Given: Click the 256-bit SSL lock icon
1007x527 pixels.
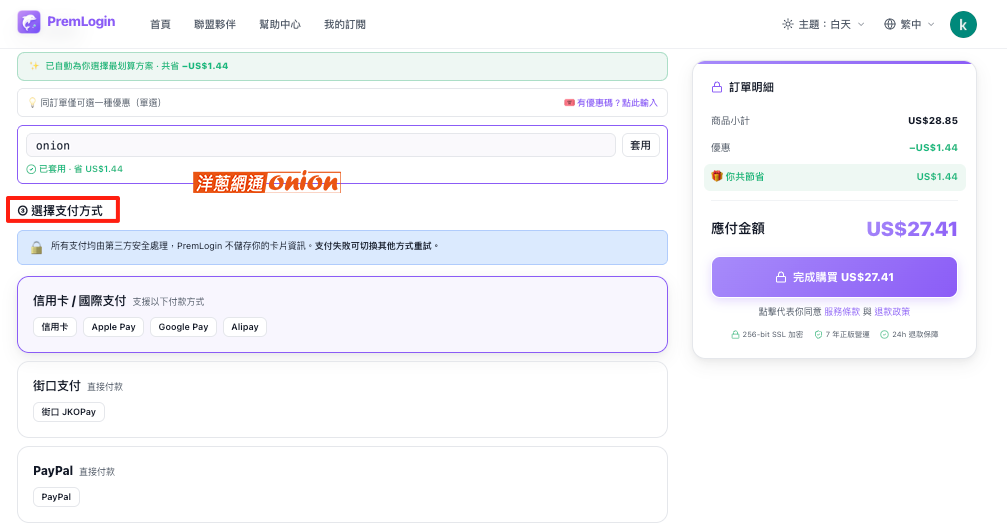Looking at the screenshot, I should click(x=735, y=334).
